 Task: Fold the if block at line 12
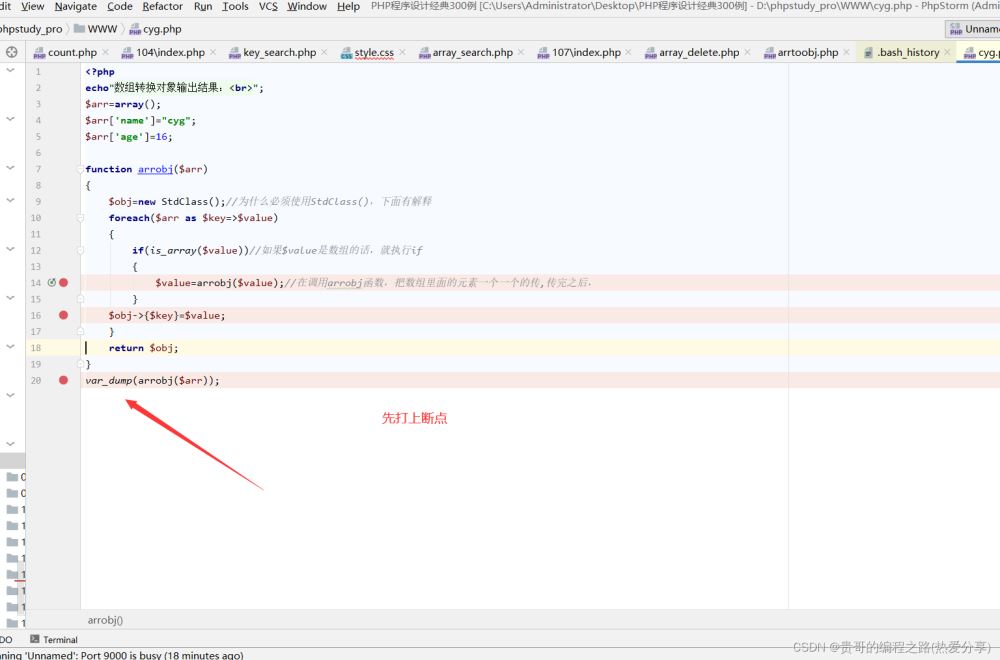[x=81, y=250]
